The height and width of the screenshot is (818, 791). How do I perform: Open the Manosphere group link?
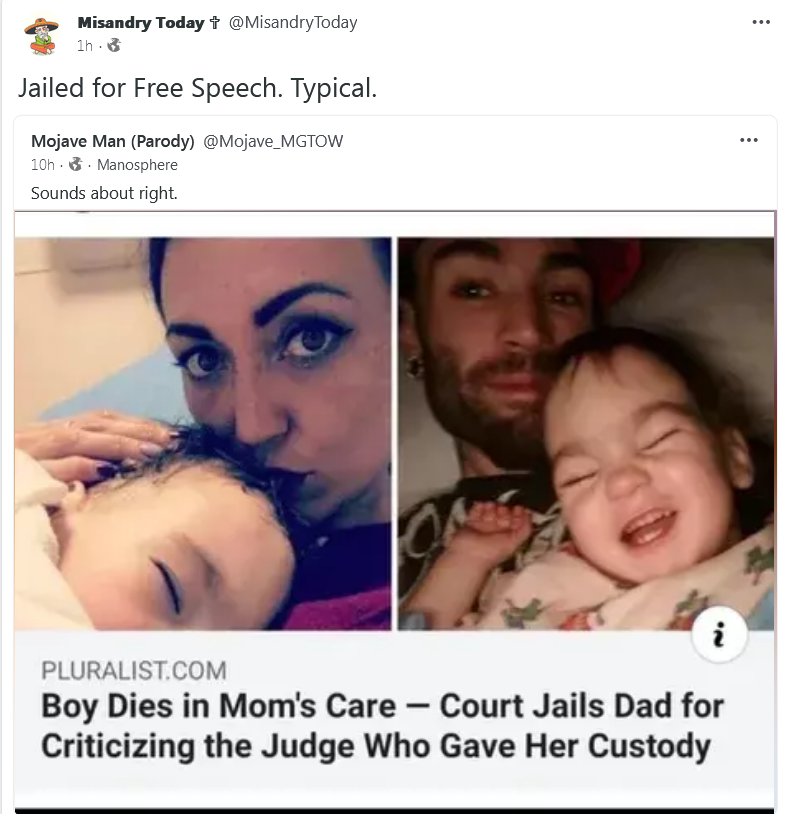(x=137, y=165)
